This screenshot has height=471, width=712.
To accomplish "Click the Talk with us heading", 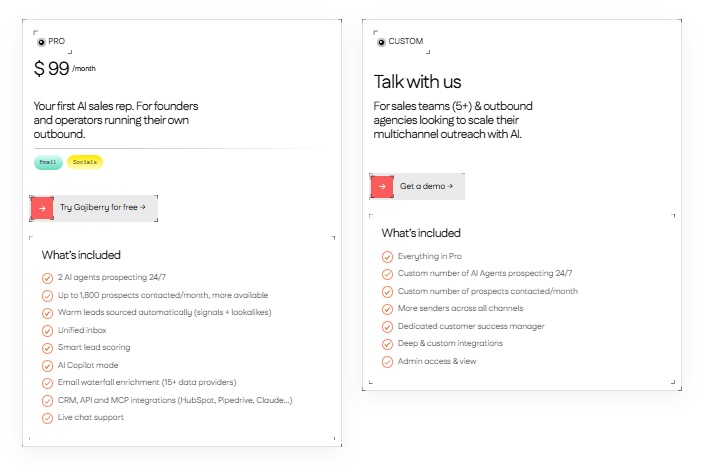I will [x=417, y=82].
